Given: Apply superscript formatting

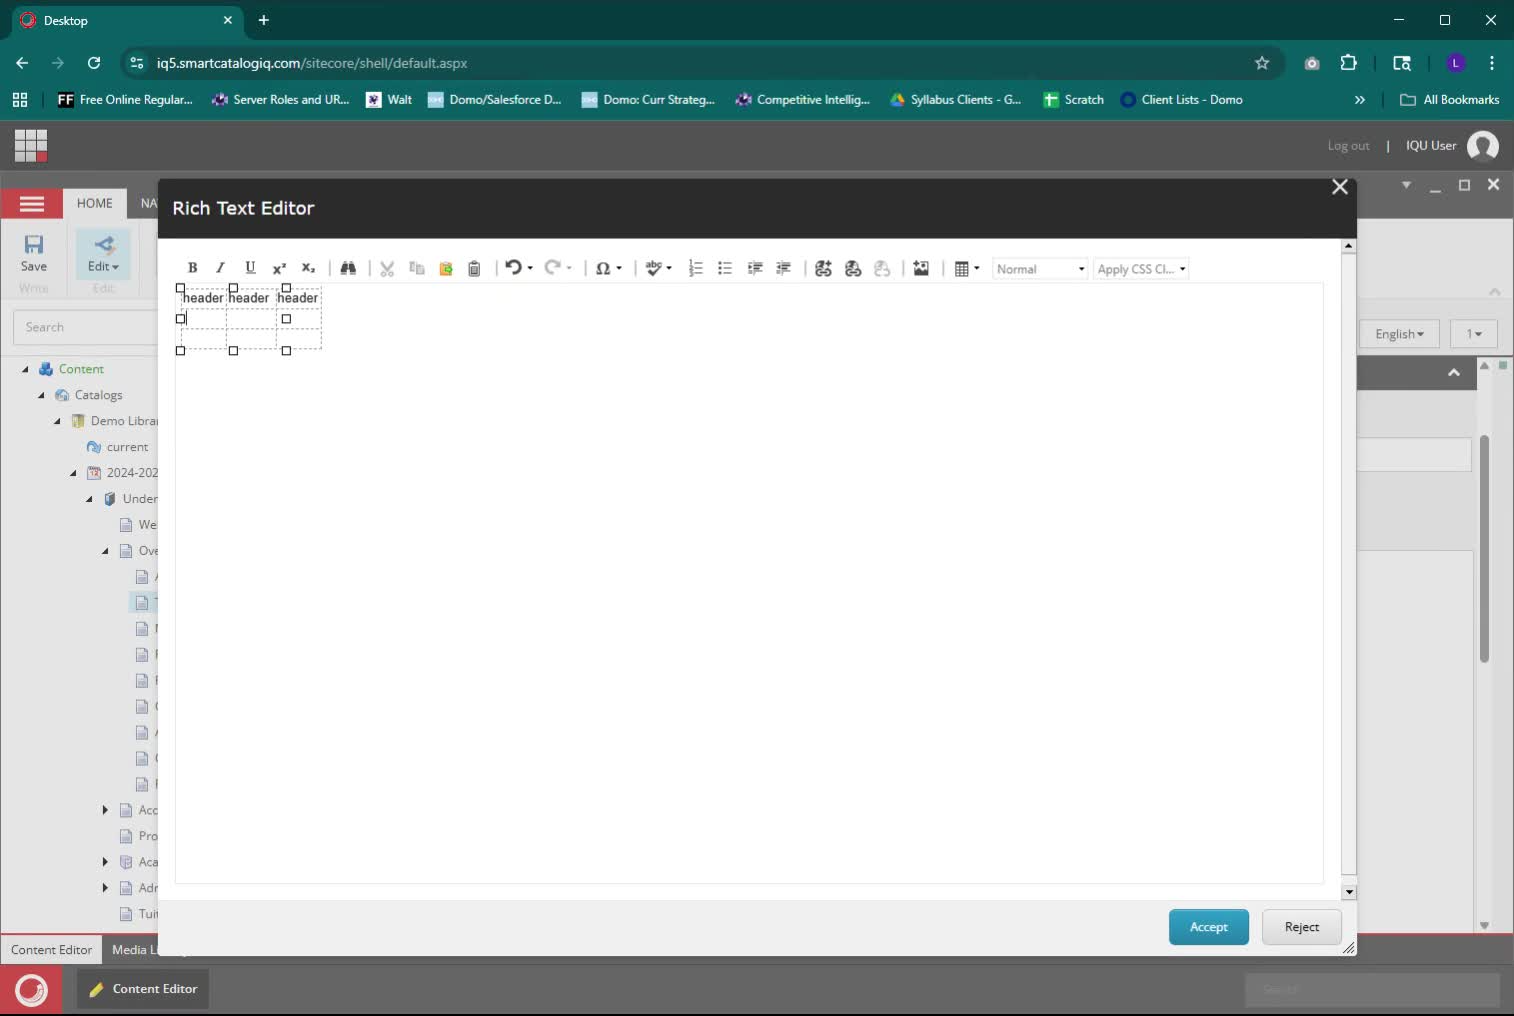Looking at the screenshot, I should click(279, 268).
